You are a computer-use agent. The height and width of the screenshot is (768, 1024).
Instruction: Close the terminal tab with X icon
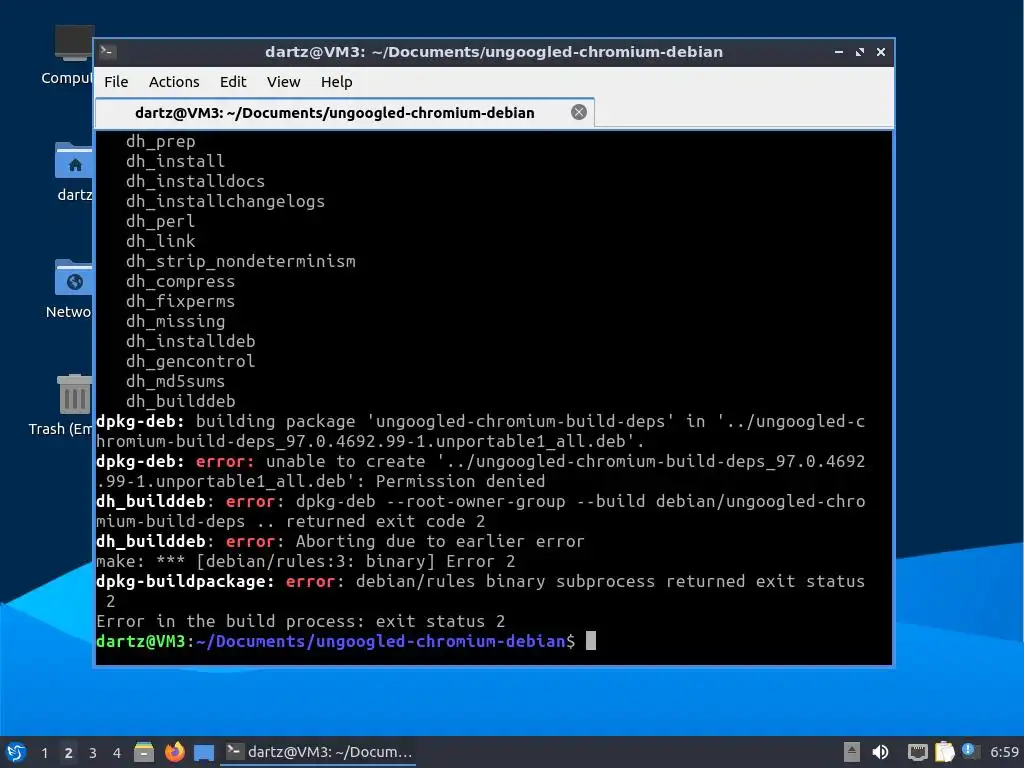click(579, 112)
